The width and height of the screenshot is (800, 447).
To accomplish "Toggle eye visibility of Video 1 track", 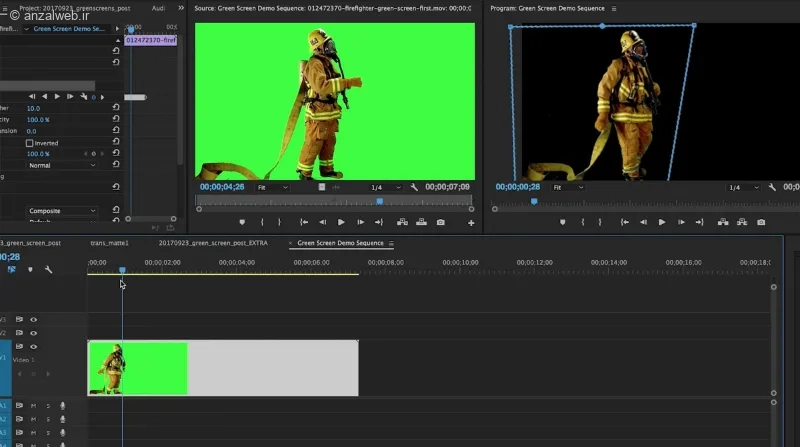I will 34,346.
